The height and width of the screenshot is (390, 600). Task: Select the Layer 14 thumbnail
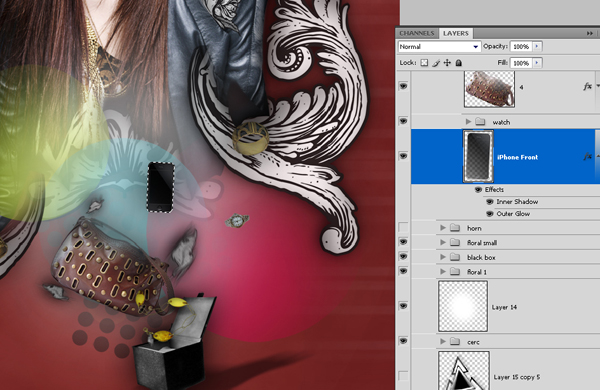463,306
